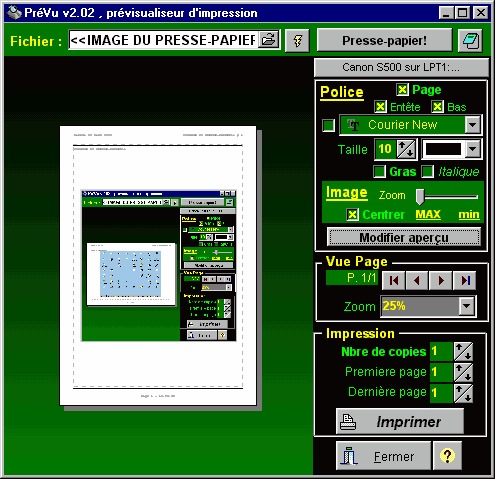Click the Modifier aperçu button
The width and height of the screenshot is (495, 479).
(x=404, y=238)
